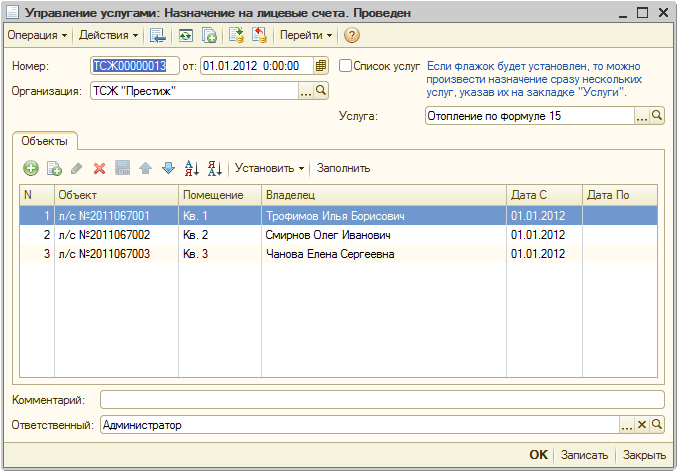
Task: Click the Дата С column header
Action: 544,195
